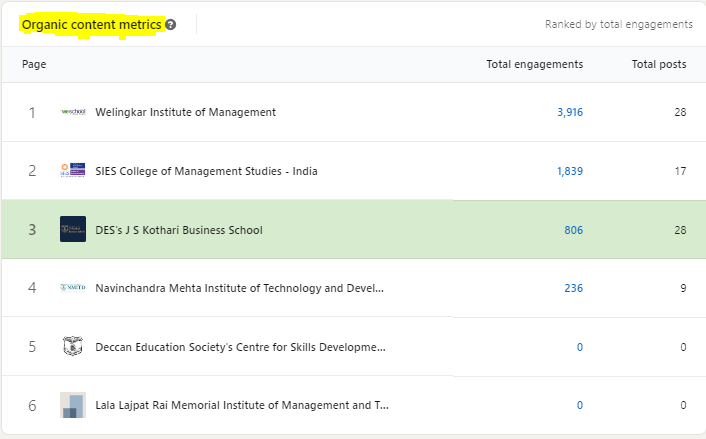Image resolution: width=706 pixels, height=439 pixels.
Task: Select the Lala Lajpat Rai Institute placeholder logo
Action: (x=73, y=405)
